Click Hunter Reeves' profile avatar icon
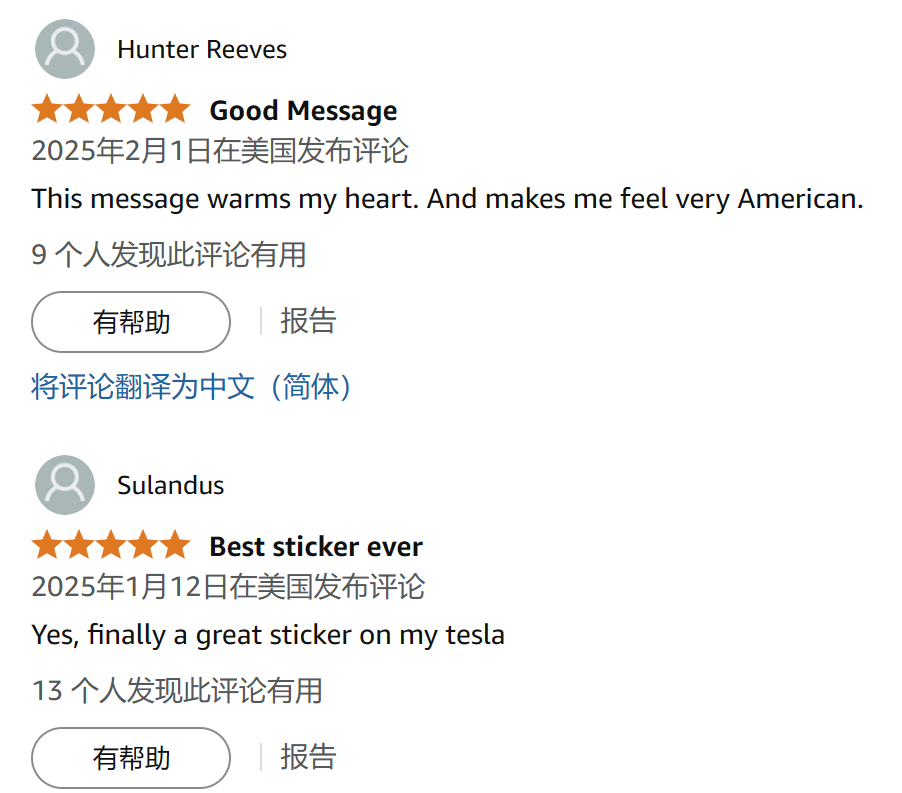 (x=65, y=49)
